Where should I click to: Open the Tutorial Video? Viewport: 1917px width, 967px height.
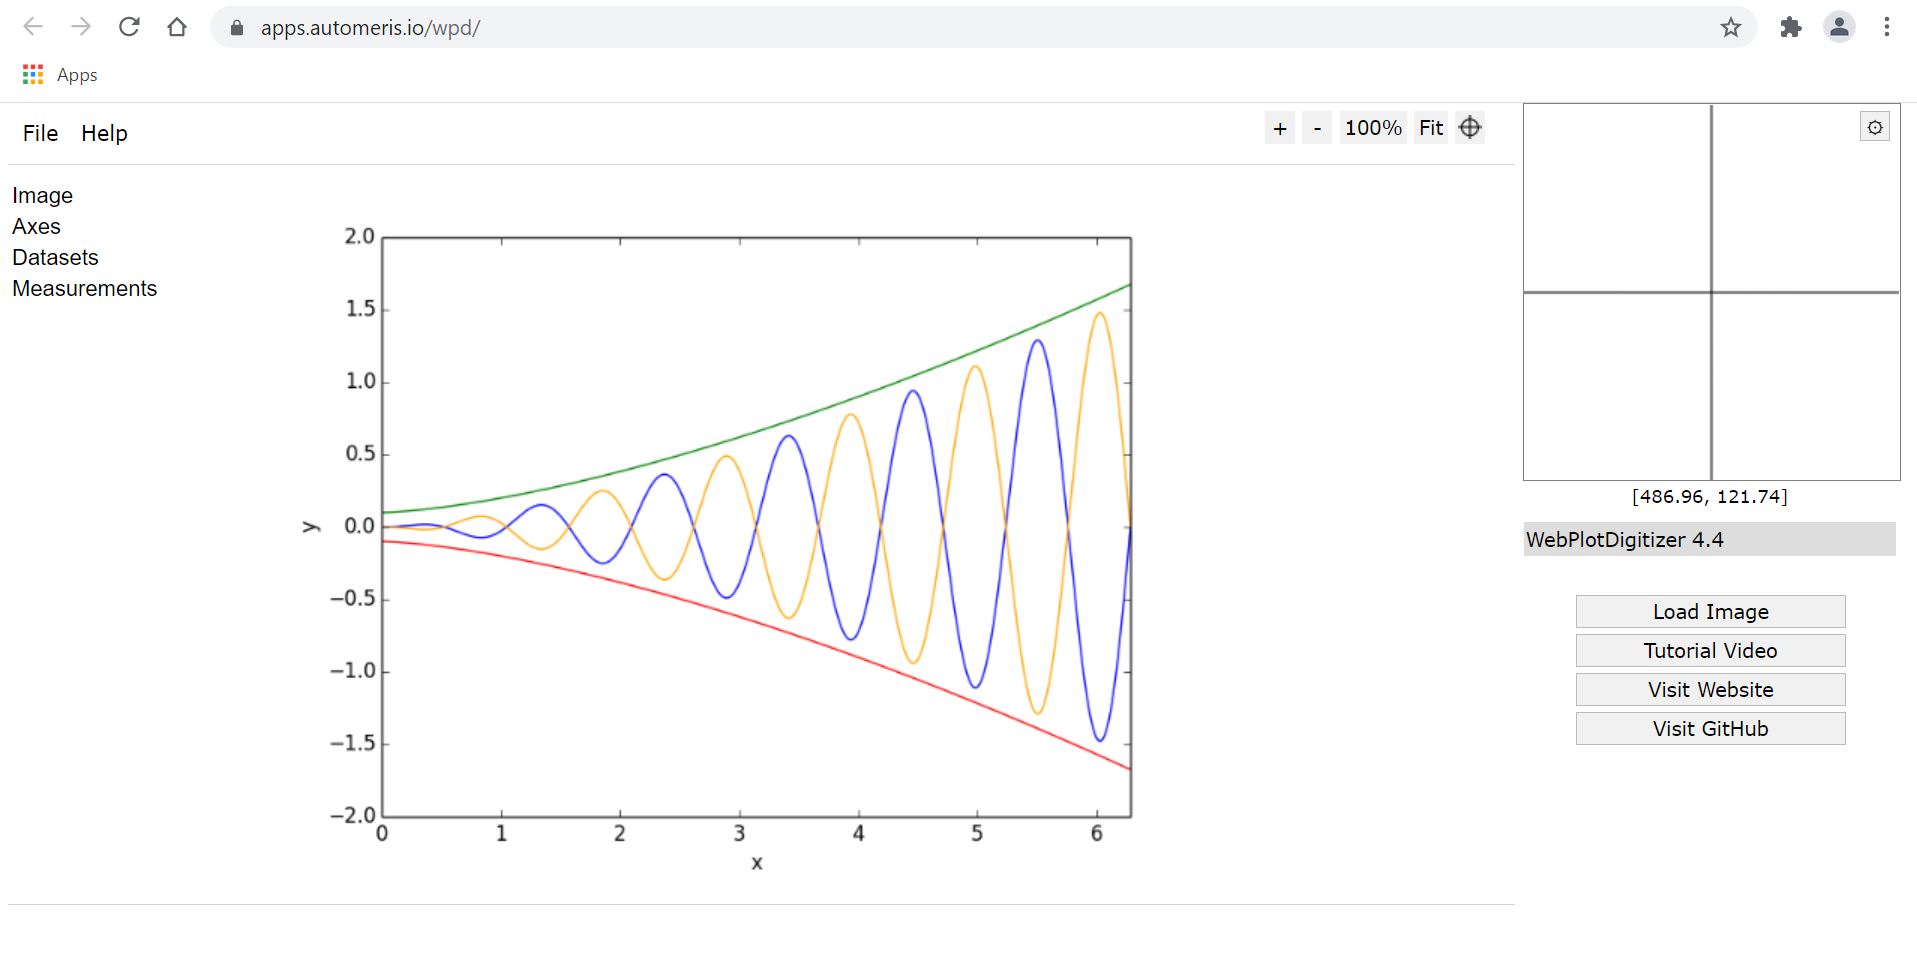click(1710, 650)
